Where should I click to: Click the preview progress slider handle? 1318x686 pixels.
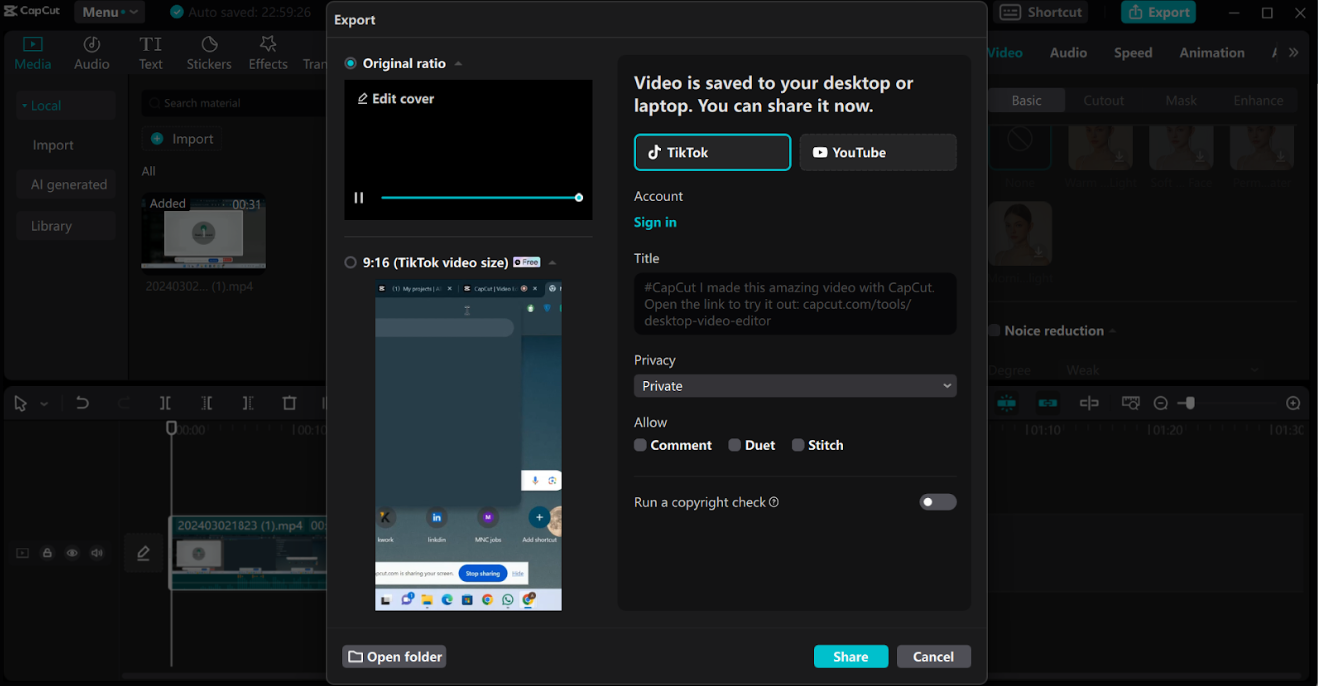tap(579, 198)
